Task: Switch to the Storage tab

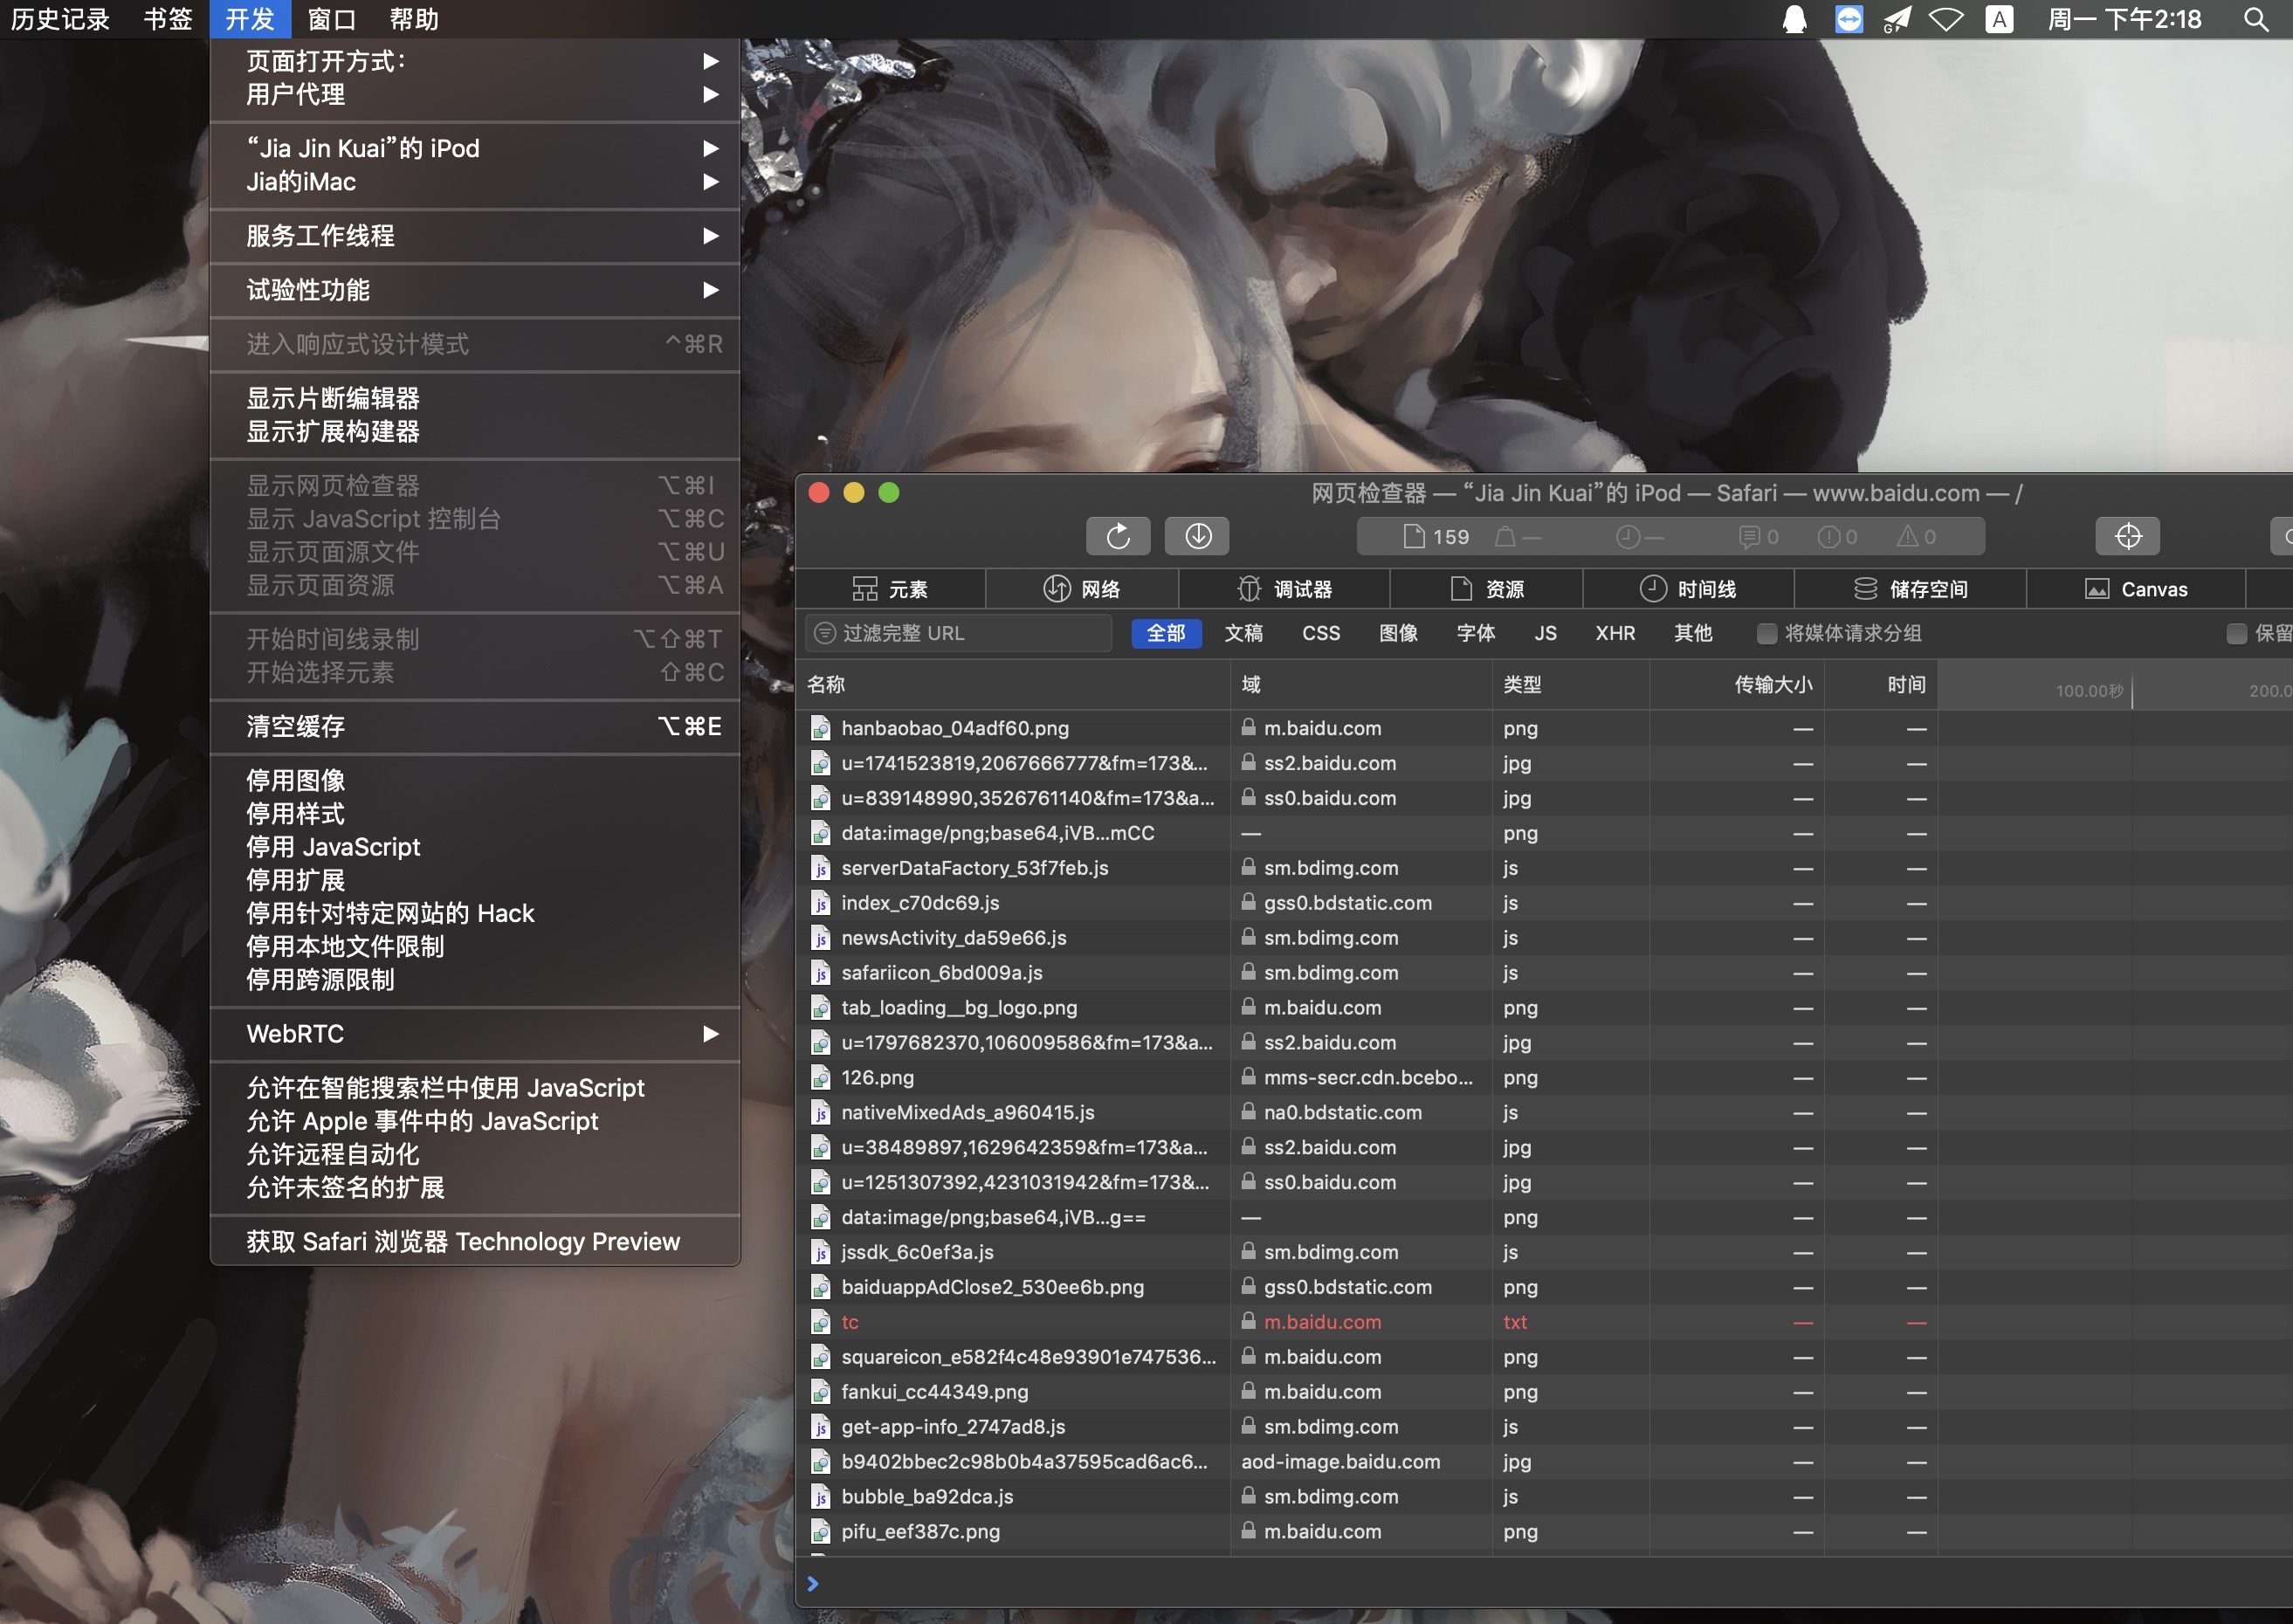Action: [x=1910, y=589]
